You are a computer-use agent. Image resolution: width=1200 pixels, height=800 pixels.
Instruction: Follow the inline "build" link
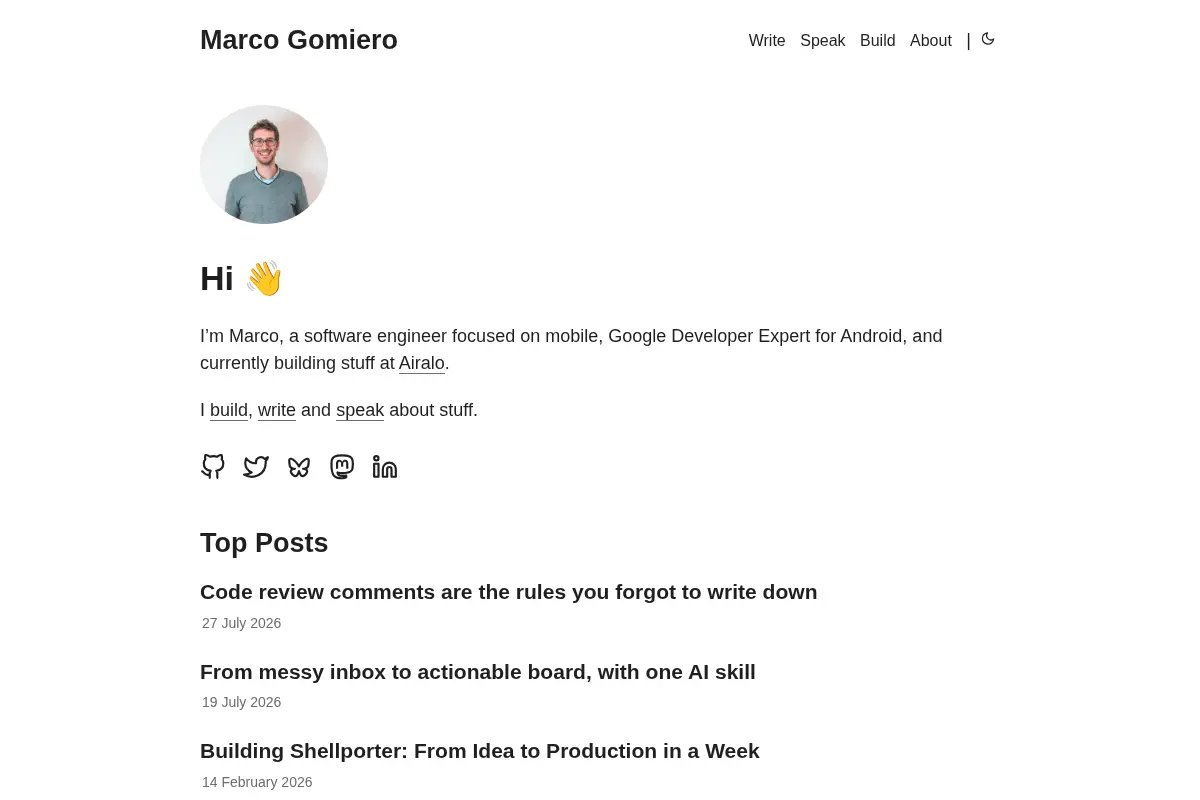pos(229,410)
